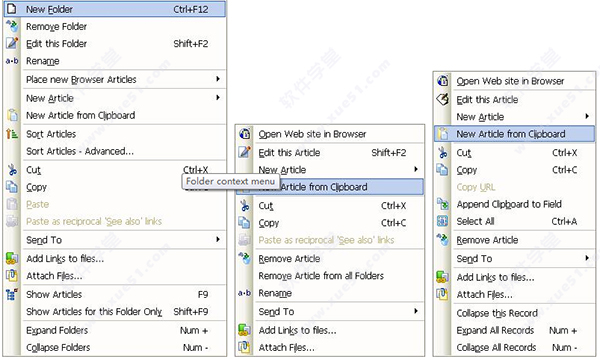Expand Send To submenu arrow in right menu
This screenshot has width=600, height=362.
tap(587, 258)
